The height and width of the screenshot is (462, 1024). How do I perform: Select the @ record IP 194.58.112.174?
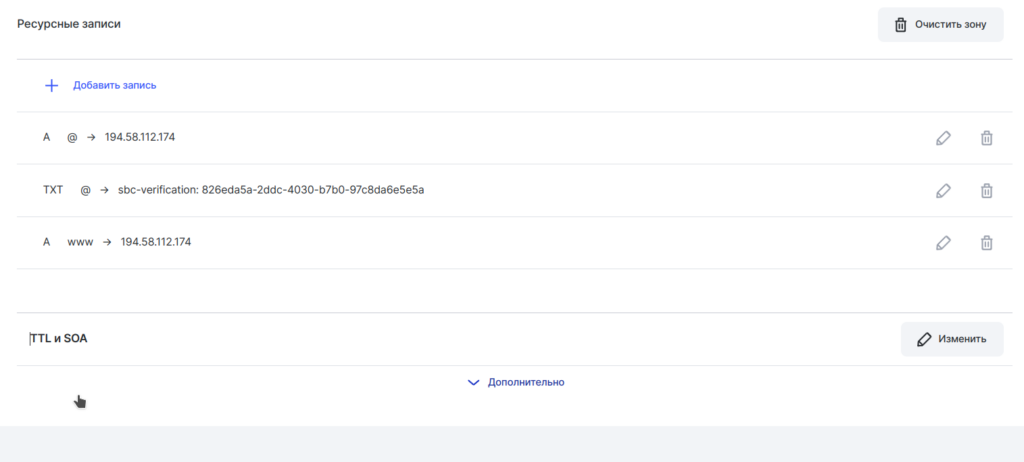pos(139,138)
